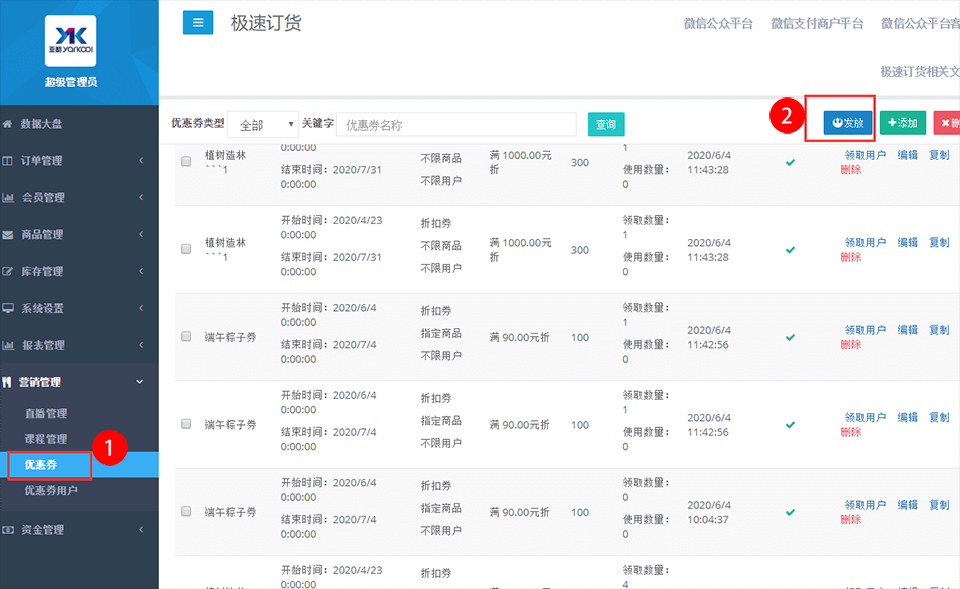
Task: Click green check mark in 10:04:37 row
Action: pos(790,512)
